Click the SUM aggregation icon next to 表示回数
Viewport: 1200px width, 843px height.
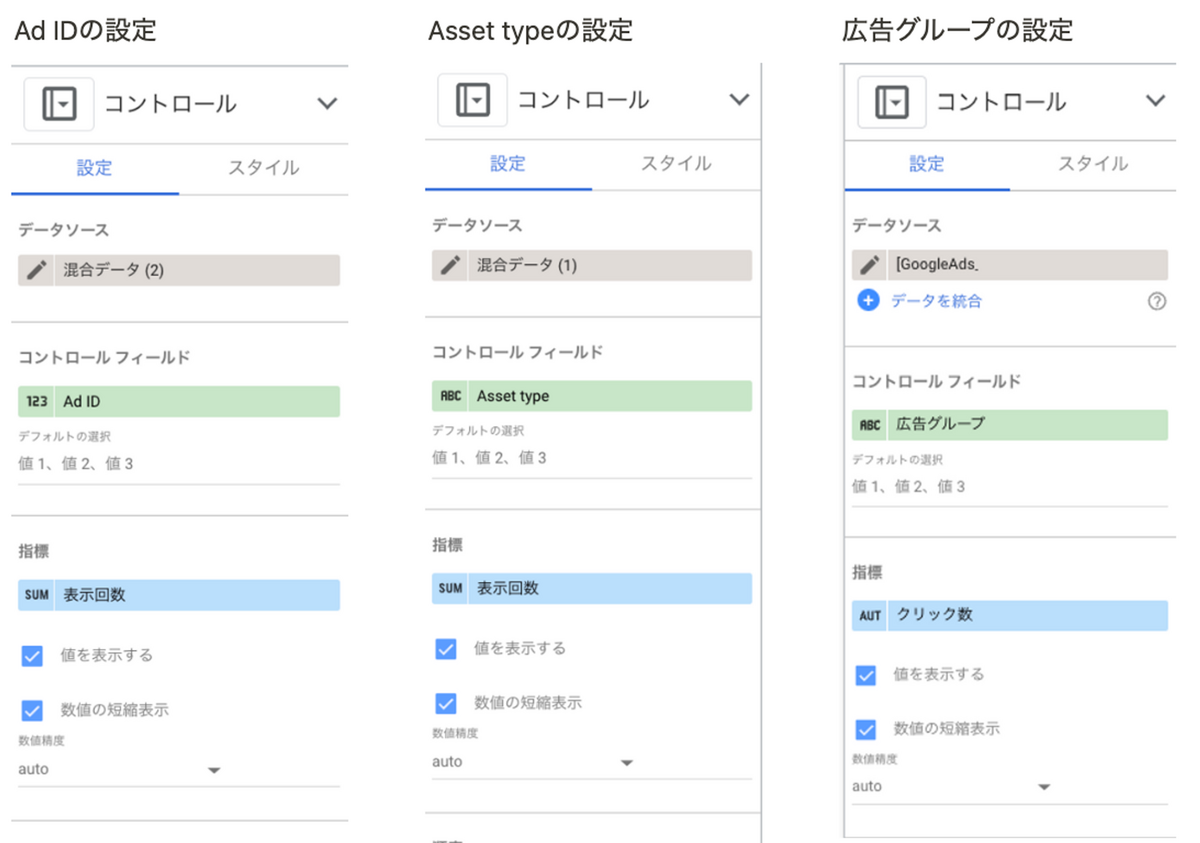point(36,594)
